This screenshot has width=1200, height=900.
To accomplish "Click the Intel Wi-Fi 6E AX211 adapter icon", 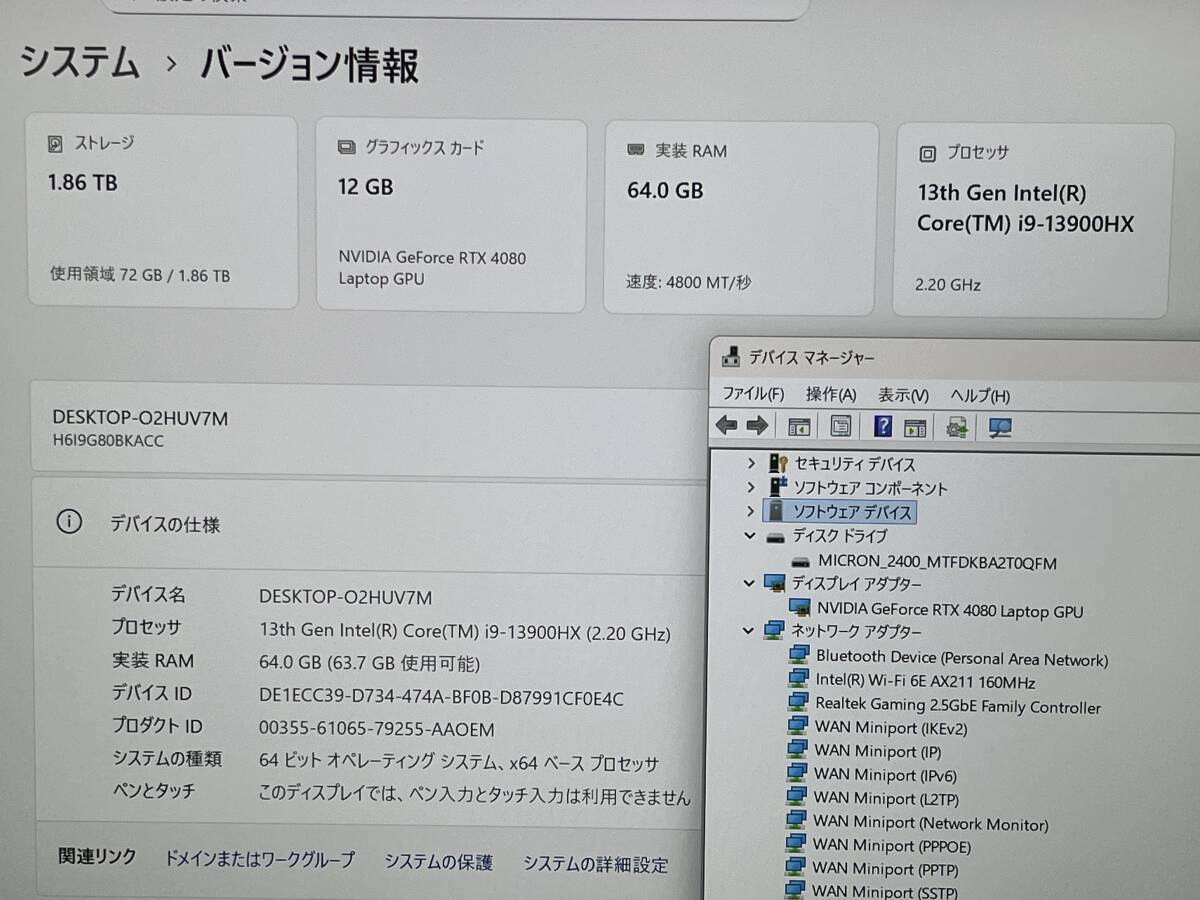I will pos(799,680).
